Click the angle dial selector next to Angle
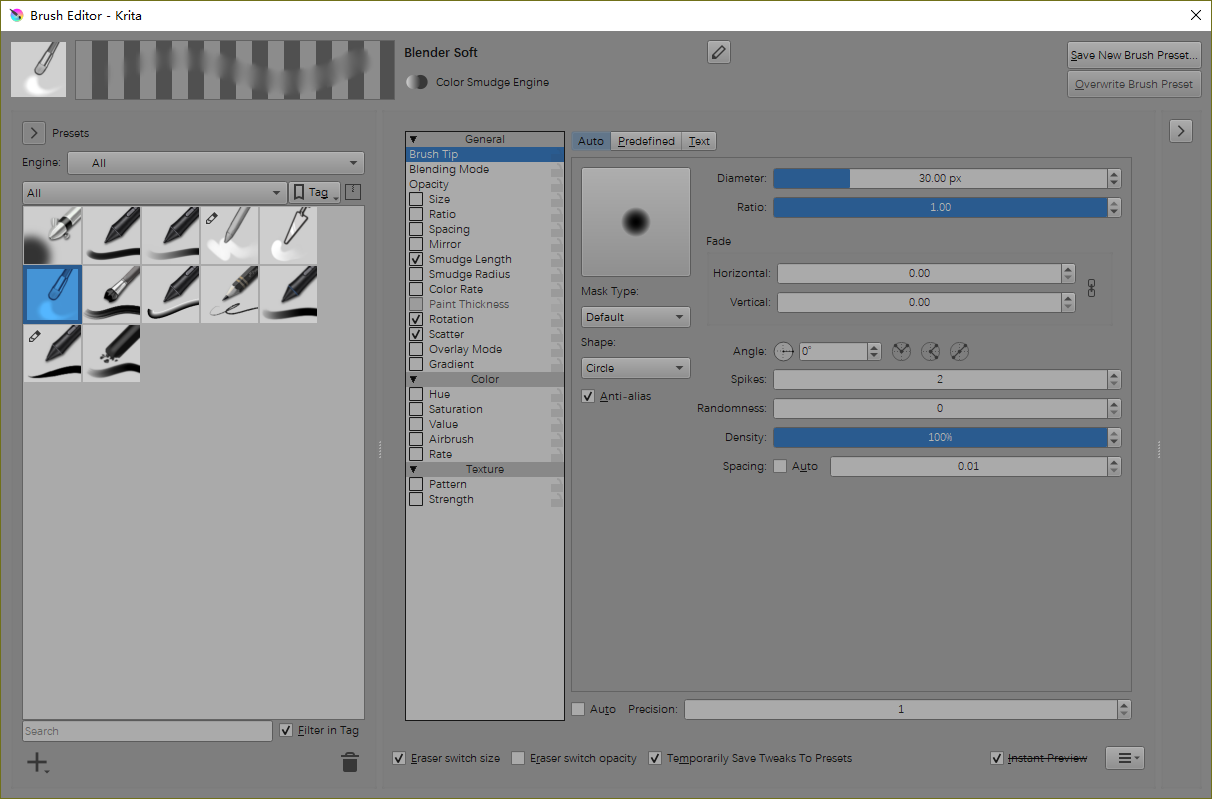 pyautogui.click(x=784, y=351)
